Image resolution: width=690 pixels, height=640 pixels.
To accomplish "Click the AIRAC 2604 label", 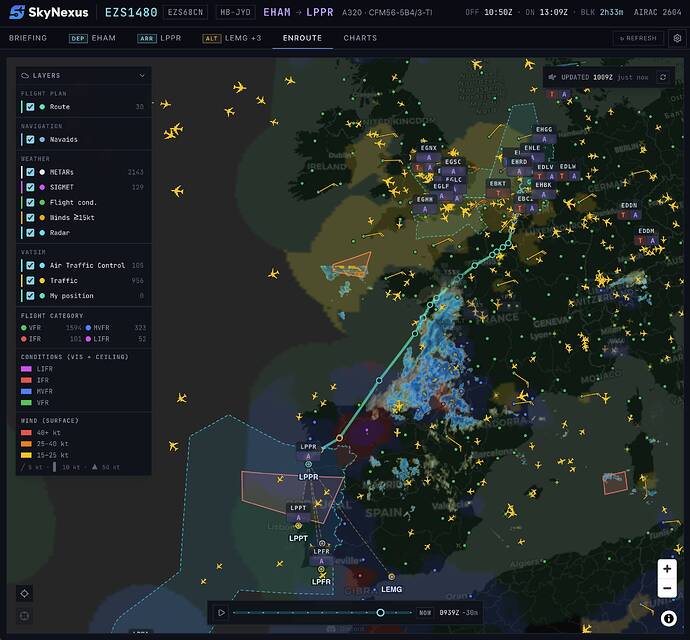I will pyautogui.click(x=657, y=12).
